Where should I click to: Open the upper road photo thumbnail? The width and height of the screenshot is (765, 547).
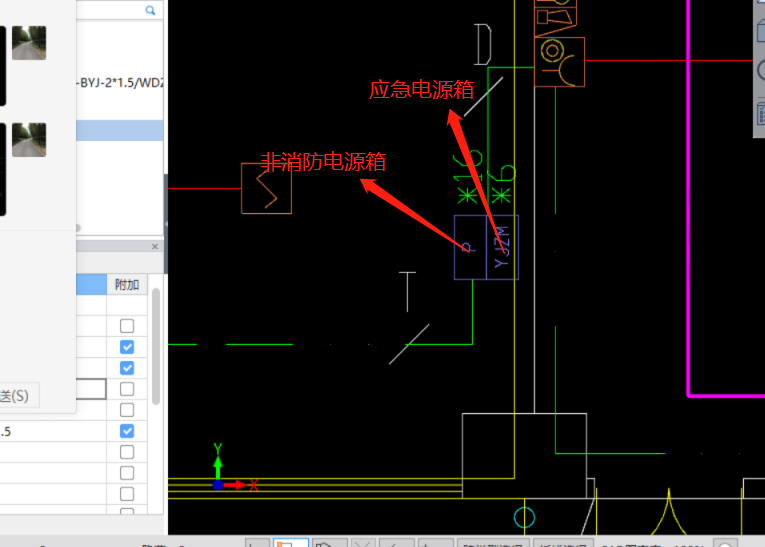(29, 43)
